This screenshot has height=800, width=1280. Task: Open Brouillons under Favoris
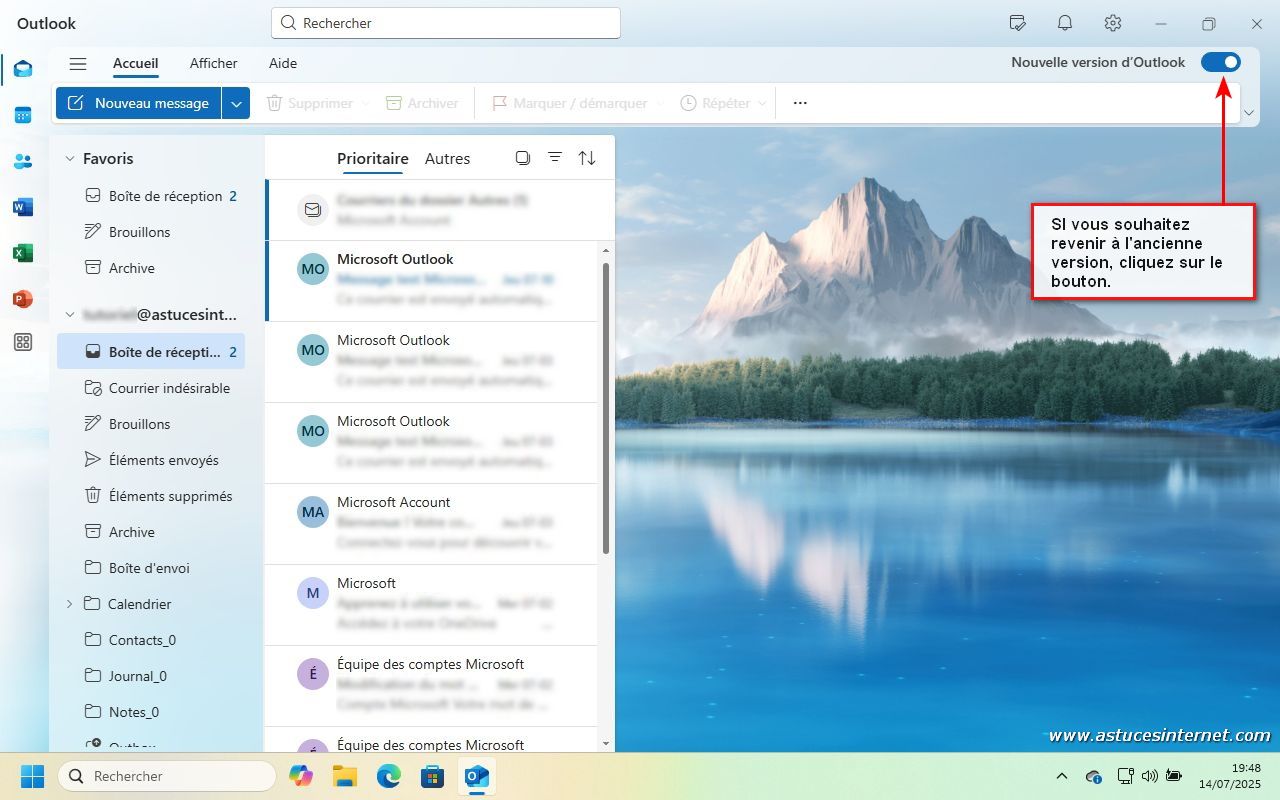[x=152, y=232]
